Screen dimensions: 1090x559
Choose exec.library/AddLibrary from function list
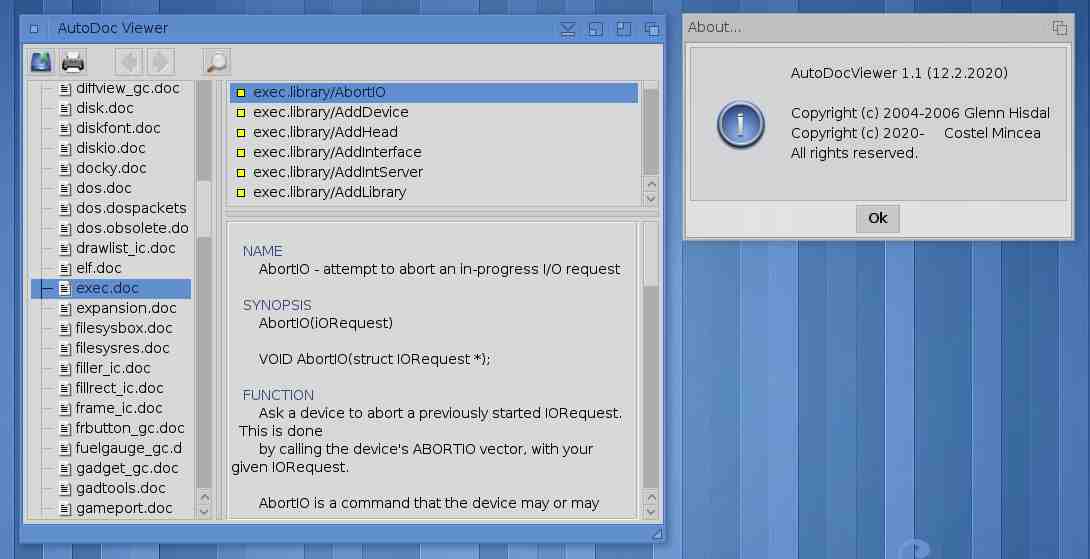[329, 192]
